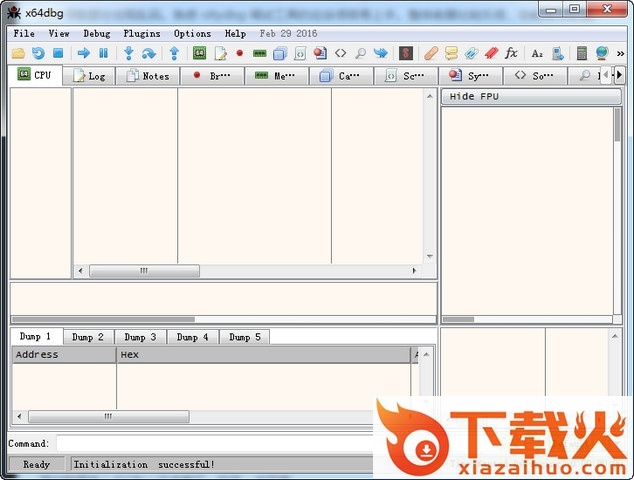Click the Address column header in dump

[x=64, y=355]
